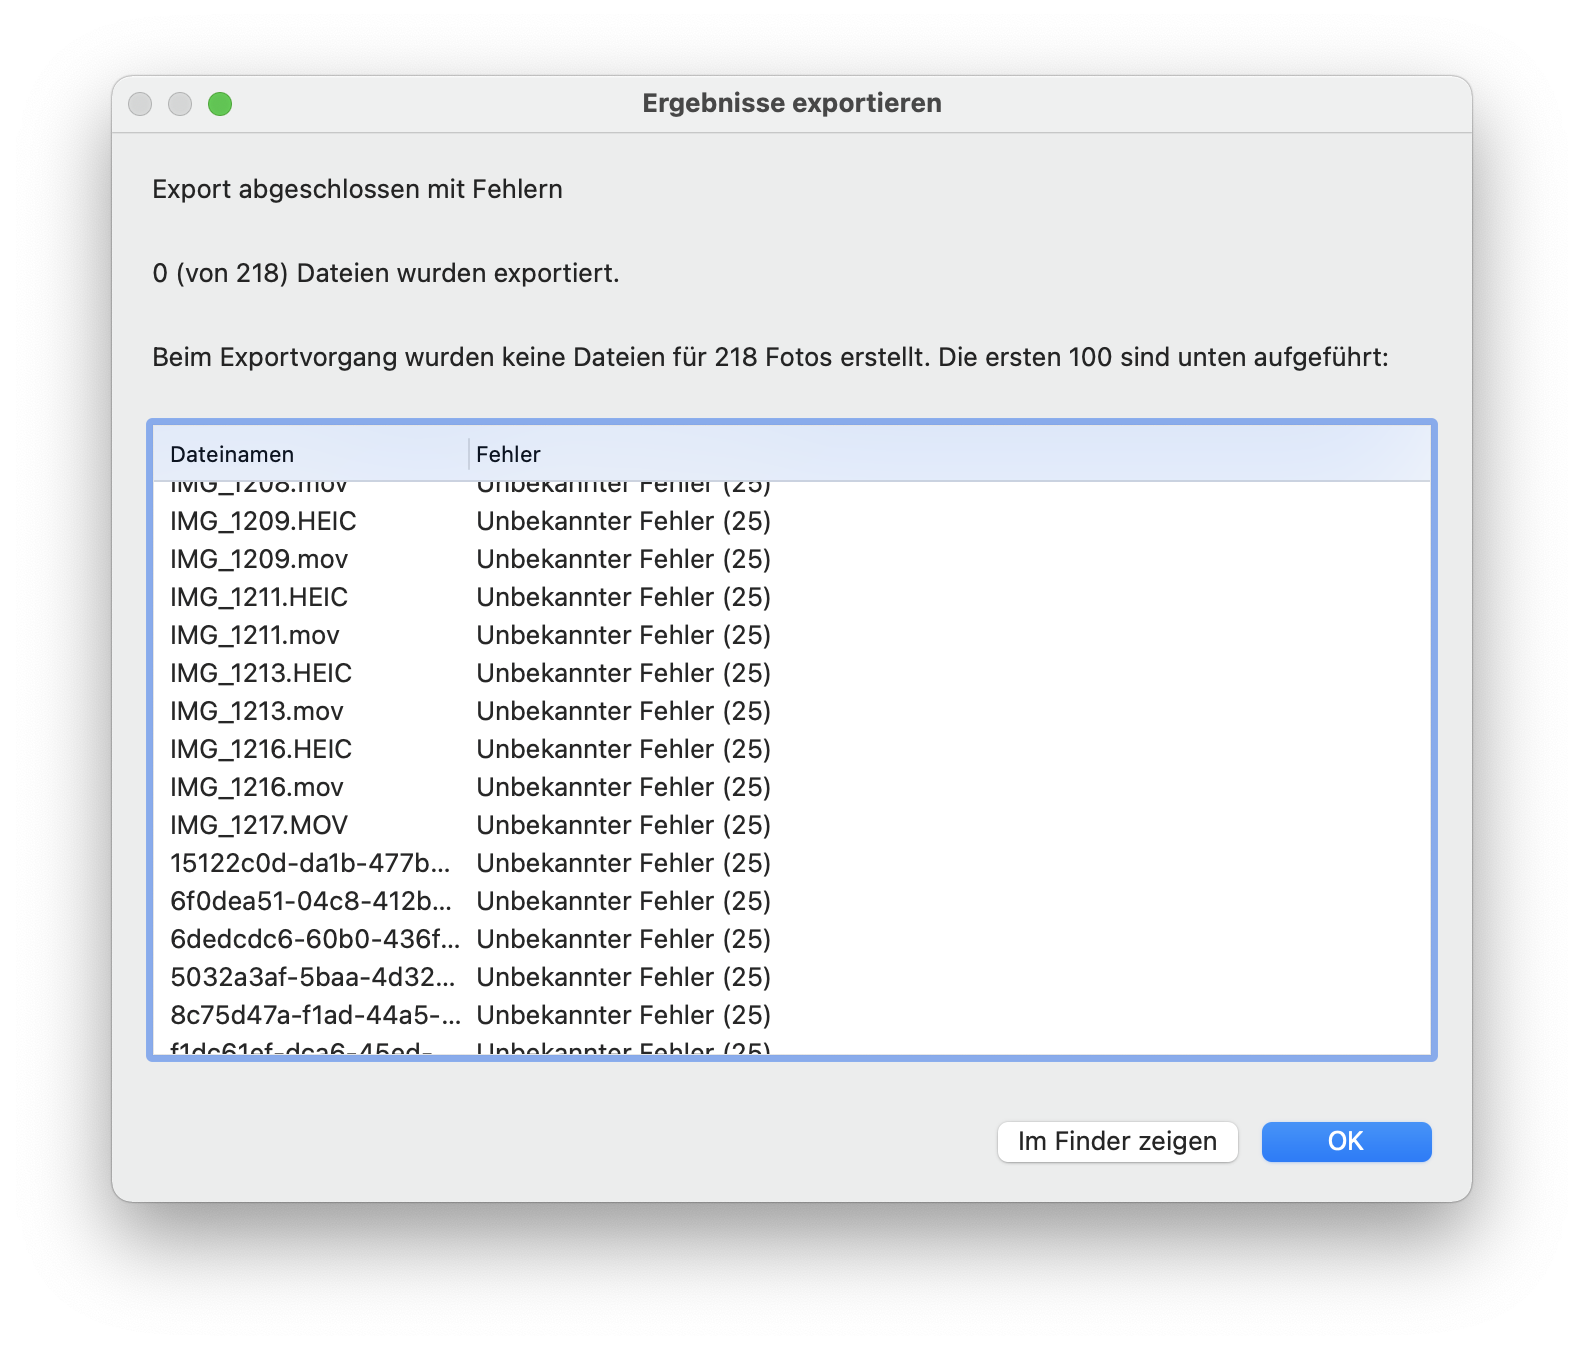This screenshot has height=1350, width=1584.
Task: Select the IMG_1216.HEIC list item
Action: tap(261, 749)
